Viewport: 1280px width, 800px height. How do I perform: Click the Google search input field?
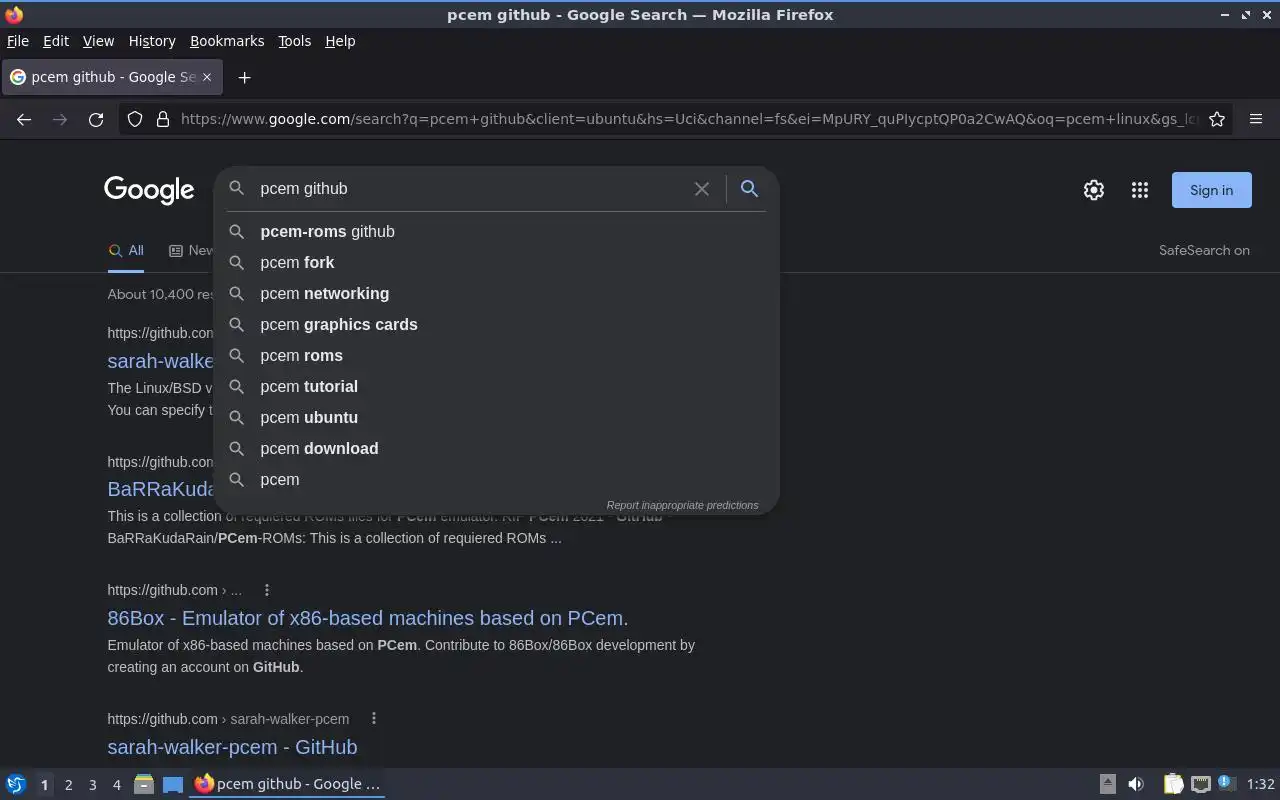[x=470, y=188]
